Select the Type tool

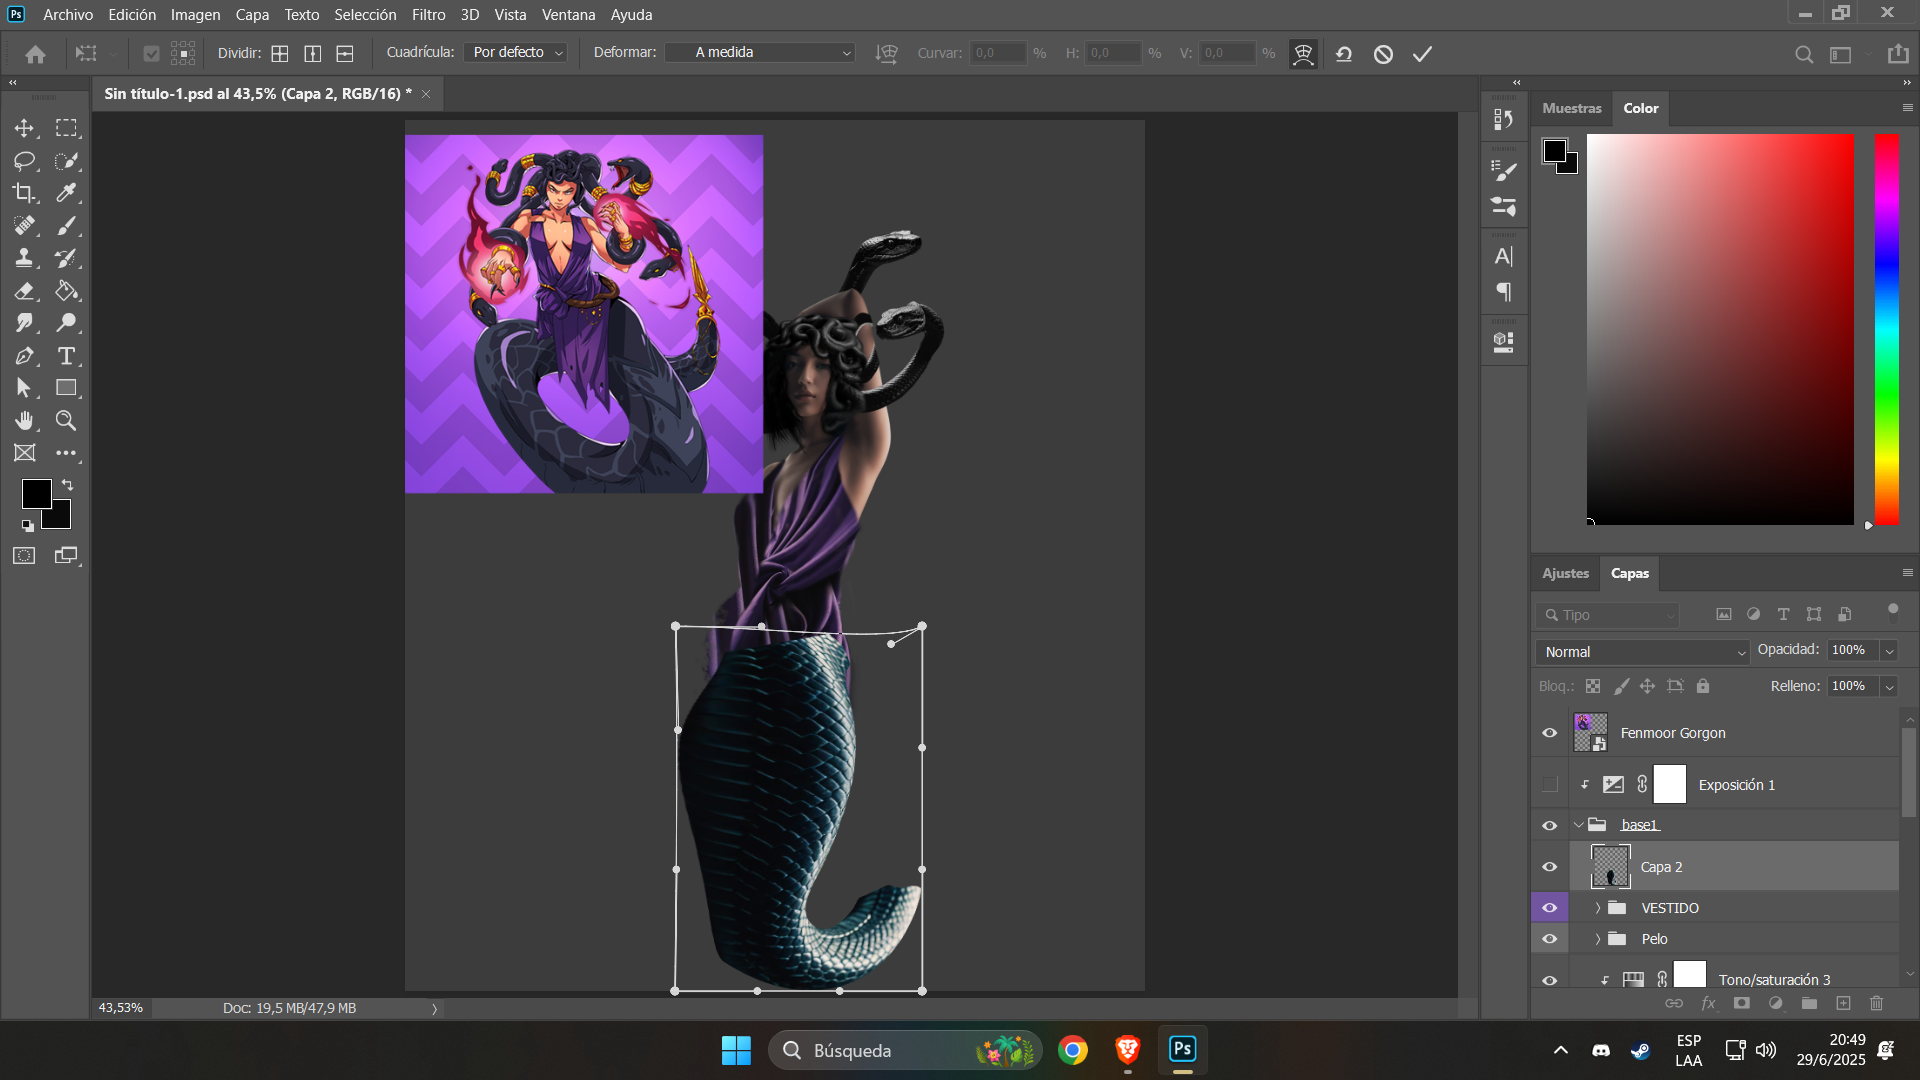(66, 356)
